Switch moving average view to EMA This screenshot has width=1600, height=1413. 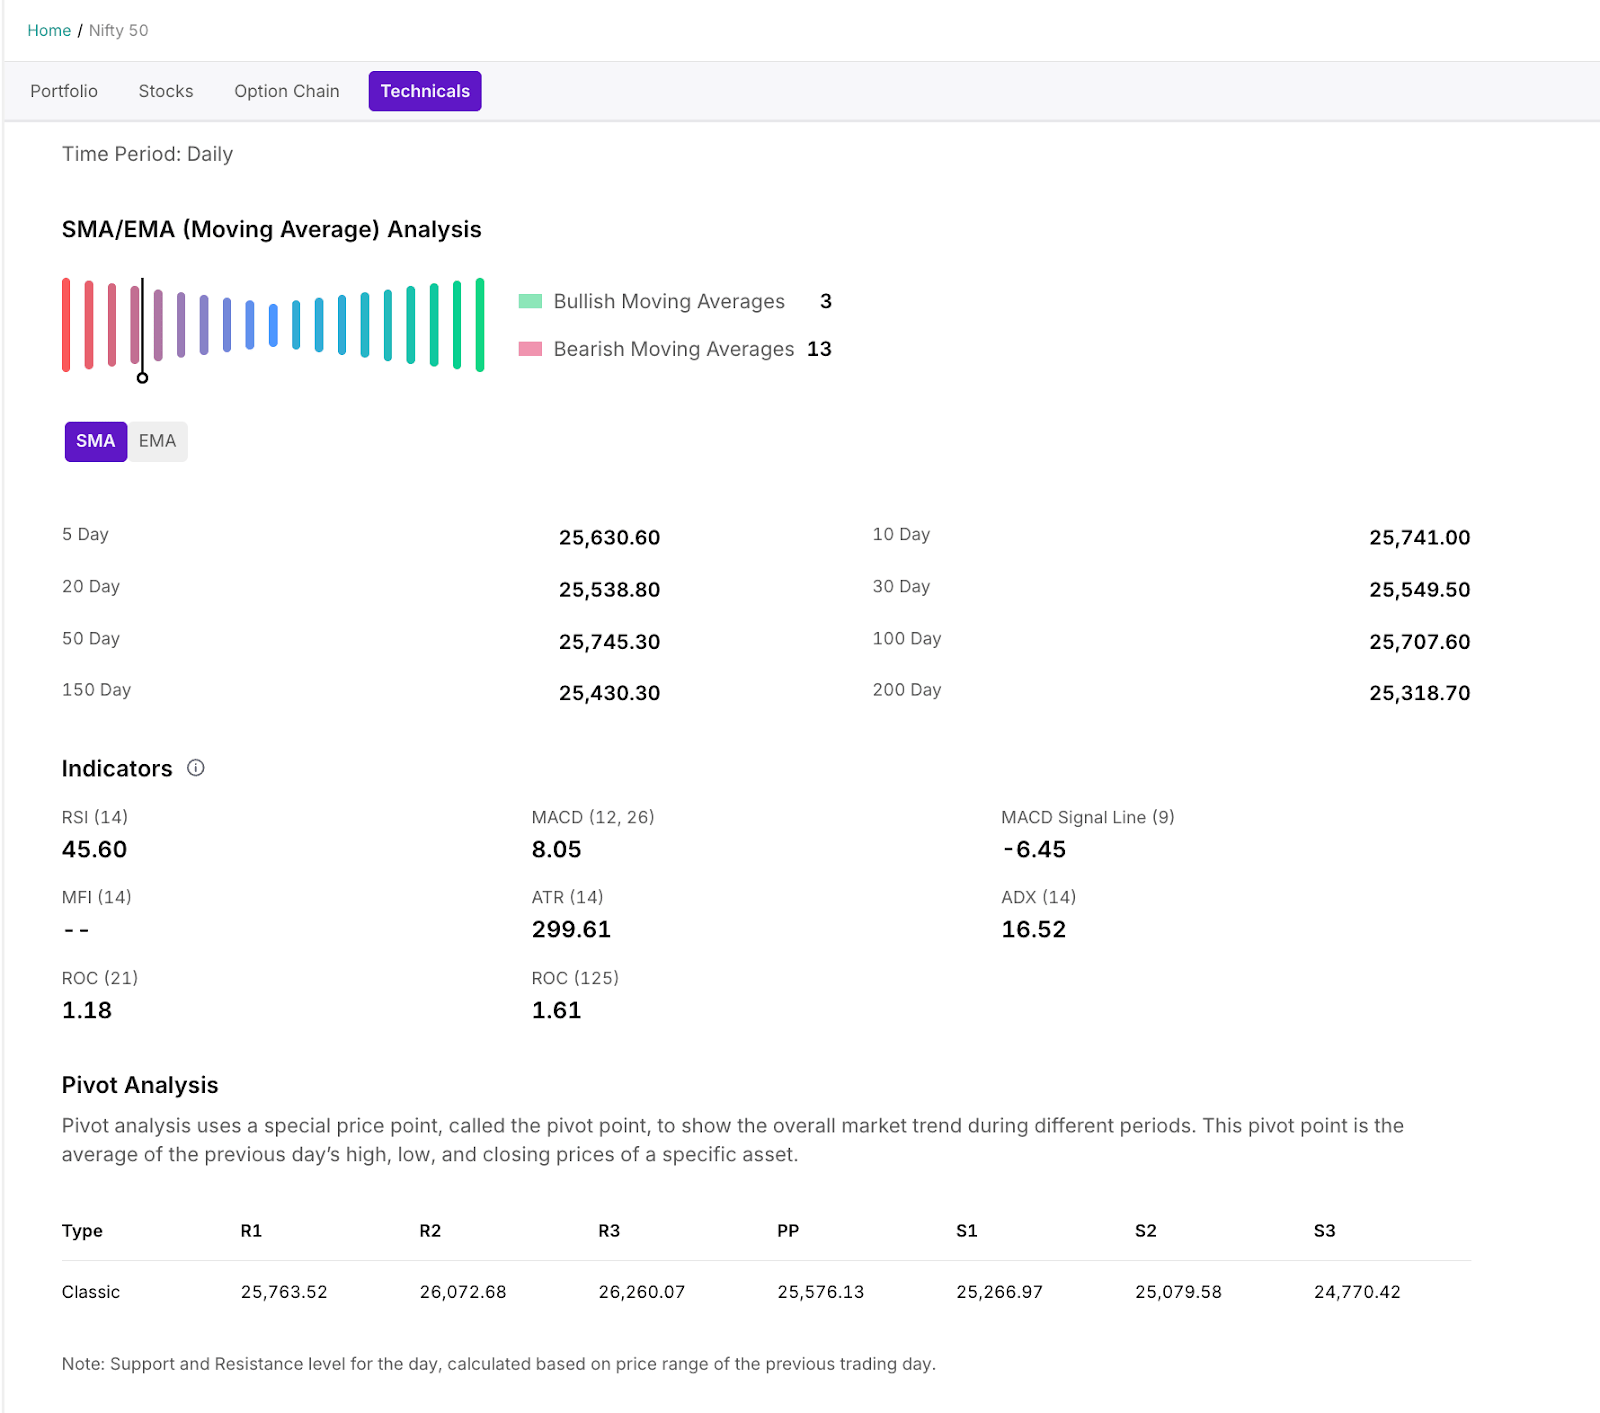click(x=157, y=441)
